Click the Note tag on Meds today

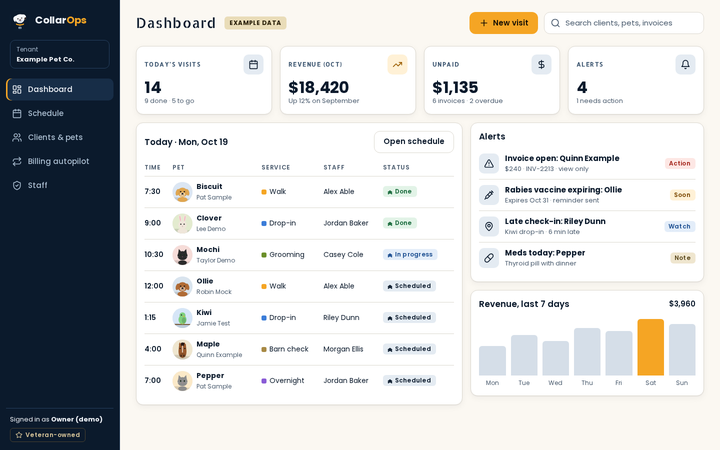coord(682,258)
